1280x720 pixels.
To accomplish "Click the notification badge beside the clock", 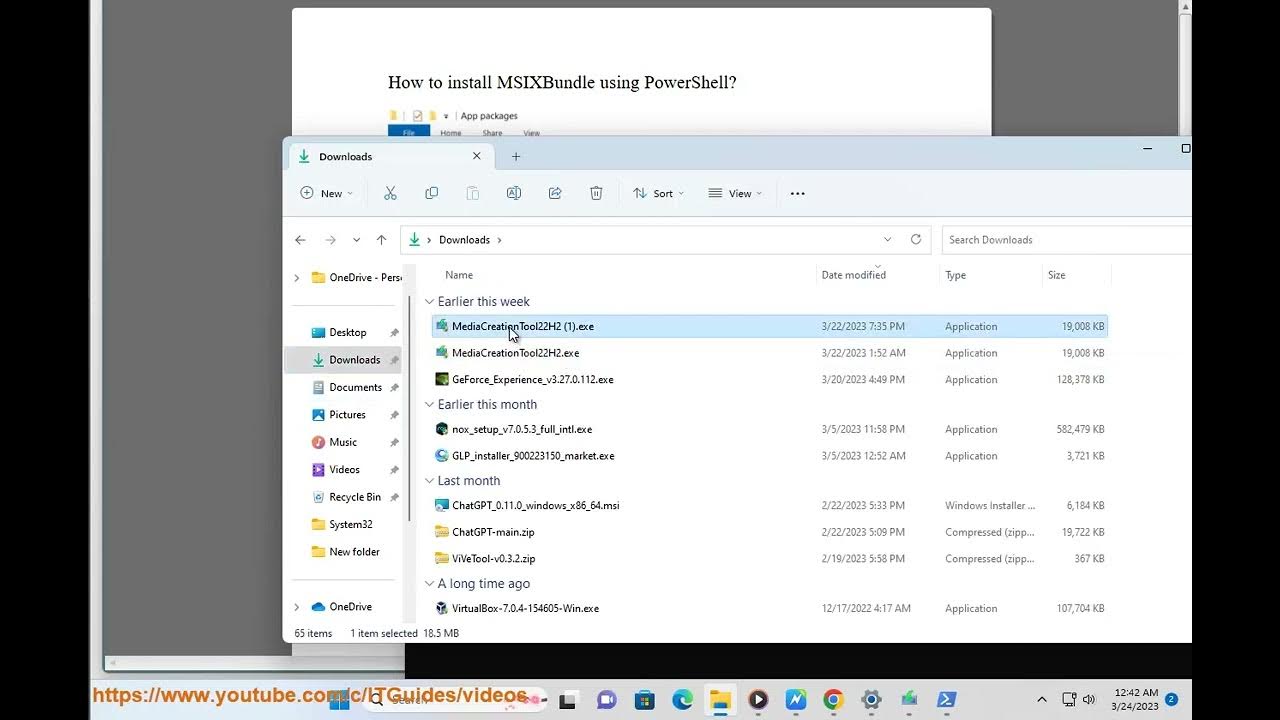I will point(1171,699).
